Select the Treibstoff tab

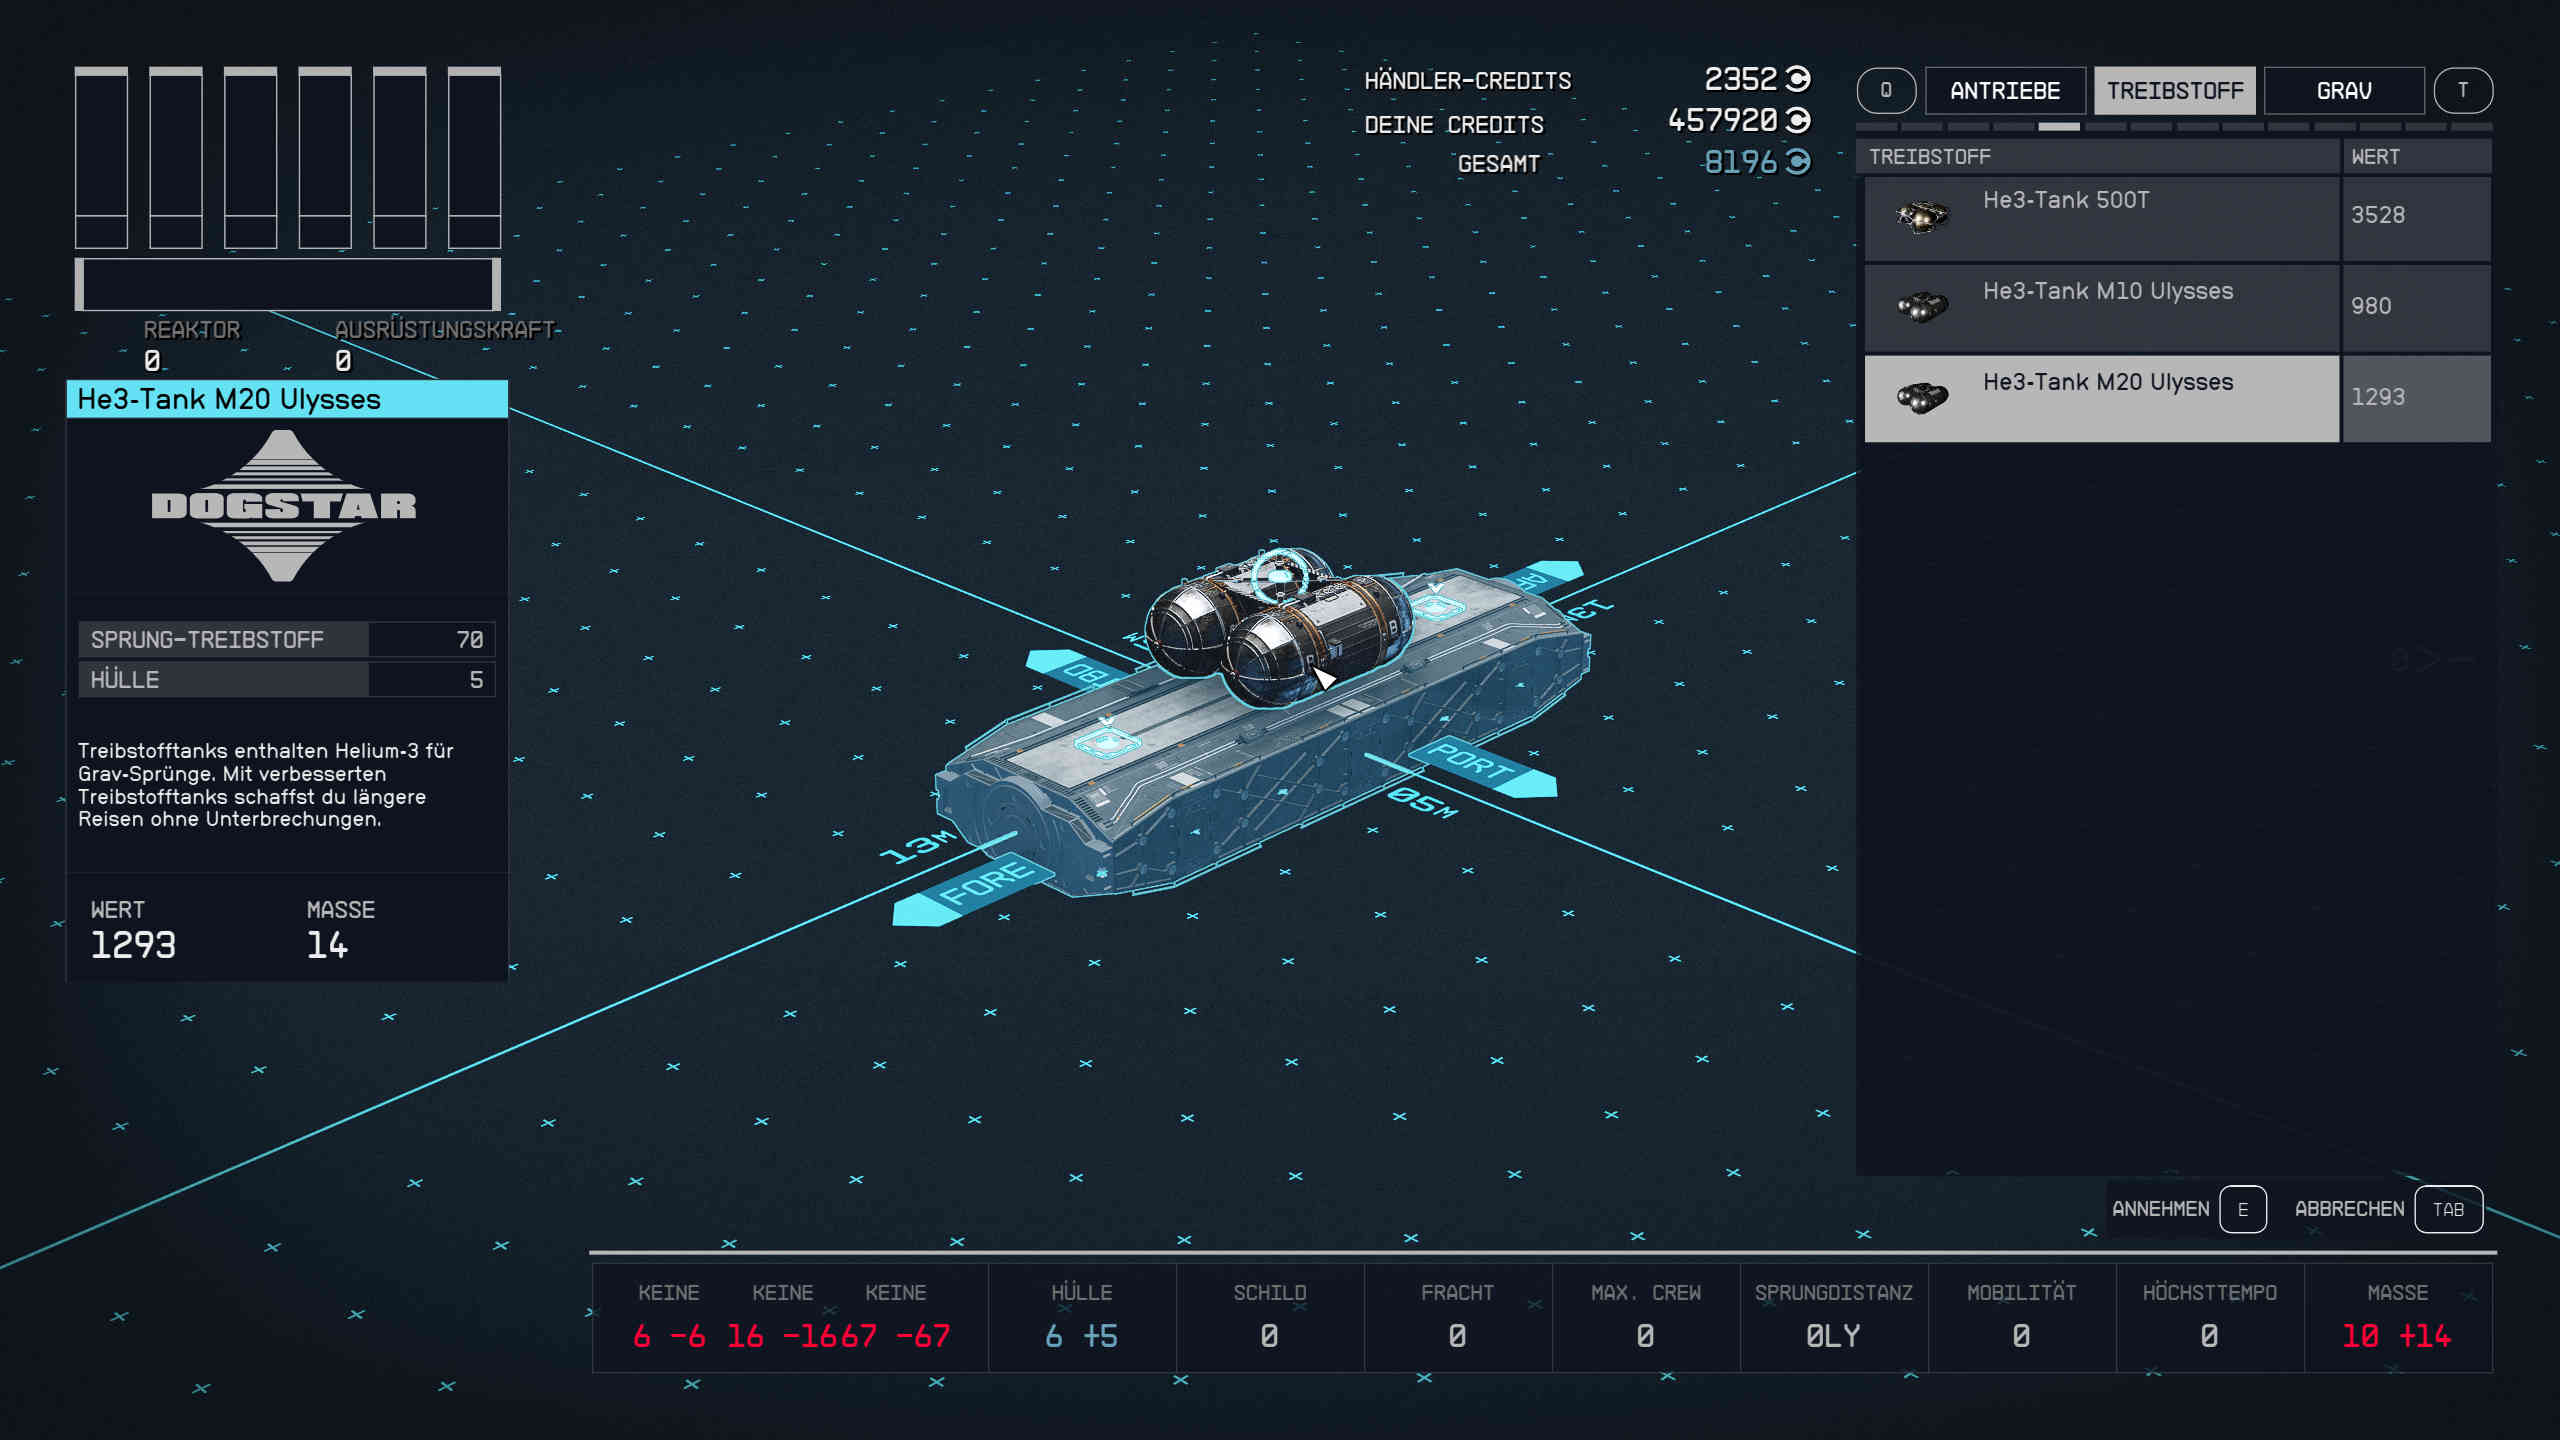click(x=2174, y=91)
